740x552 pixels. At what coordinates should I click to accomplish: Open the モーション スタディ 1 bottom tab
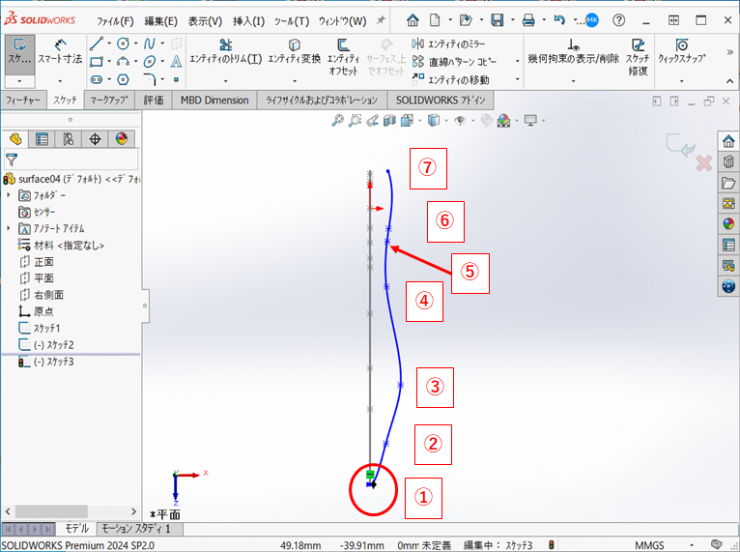[x=136, y=528]
